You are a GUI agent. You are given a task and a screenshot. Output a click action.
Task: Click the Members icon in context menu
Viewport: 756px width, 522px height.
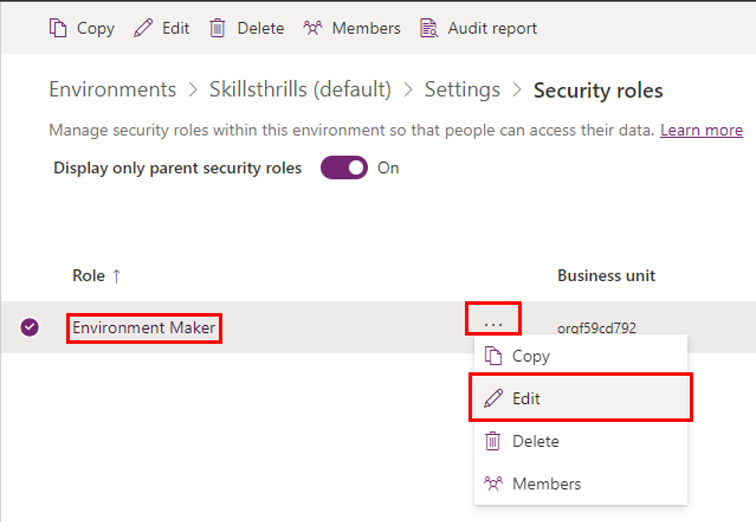(x=493, y=484)
